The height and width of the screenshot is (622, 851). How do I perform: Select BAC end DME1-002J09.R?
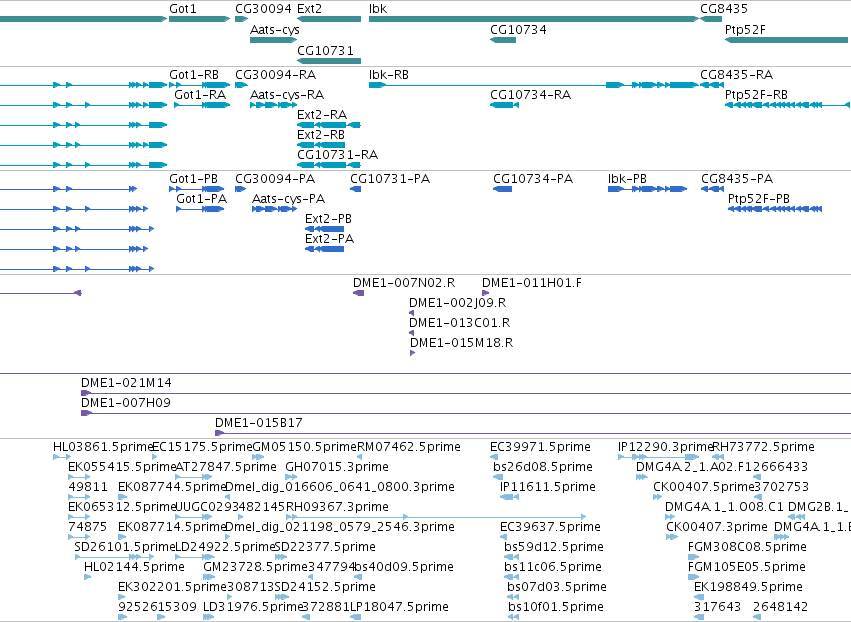pyautogui.click(x=457, y=303)
